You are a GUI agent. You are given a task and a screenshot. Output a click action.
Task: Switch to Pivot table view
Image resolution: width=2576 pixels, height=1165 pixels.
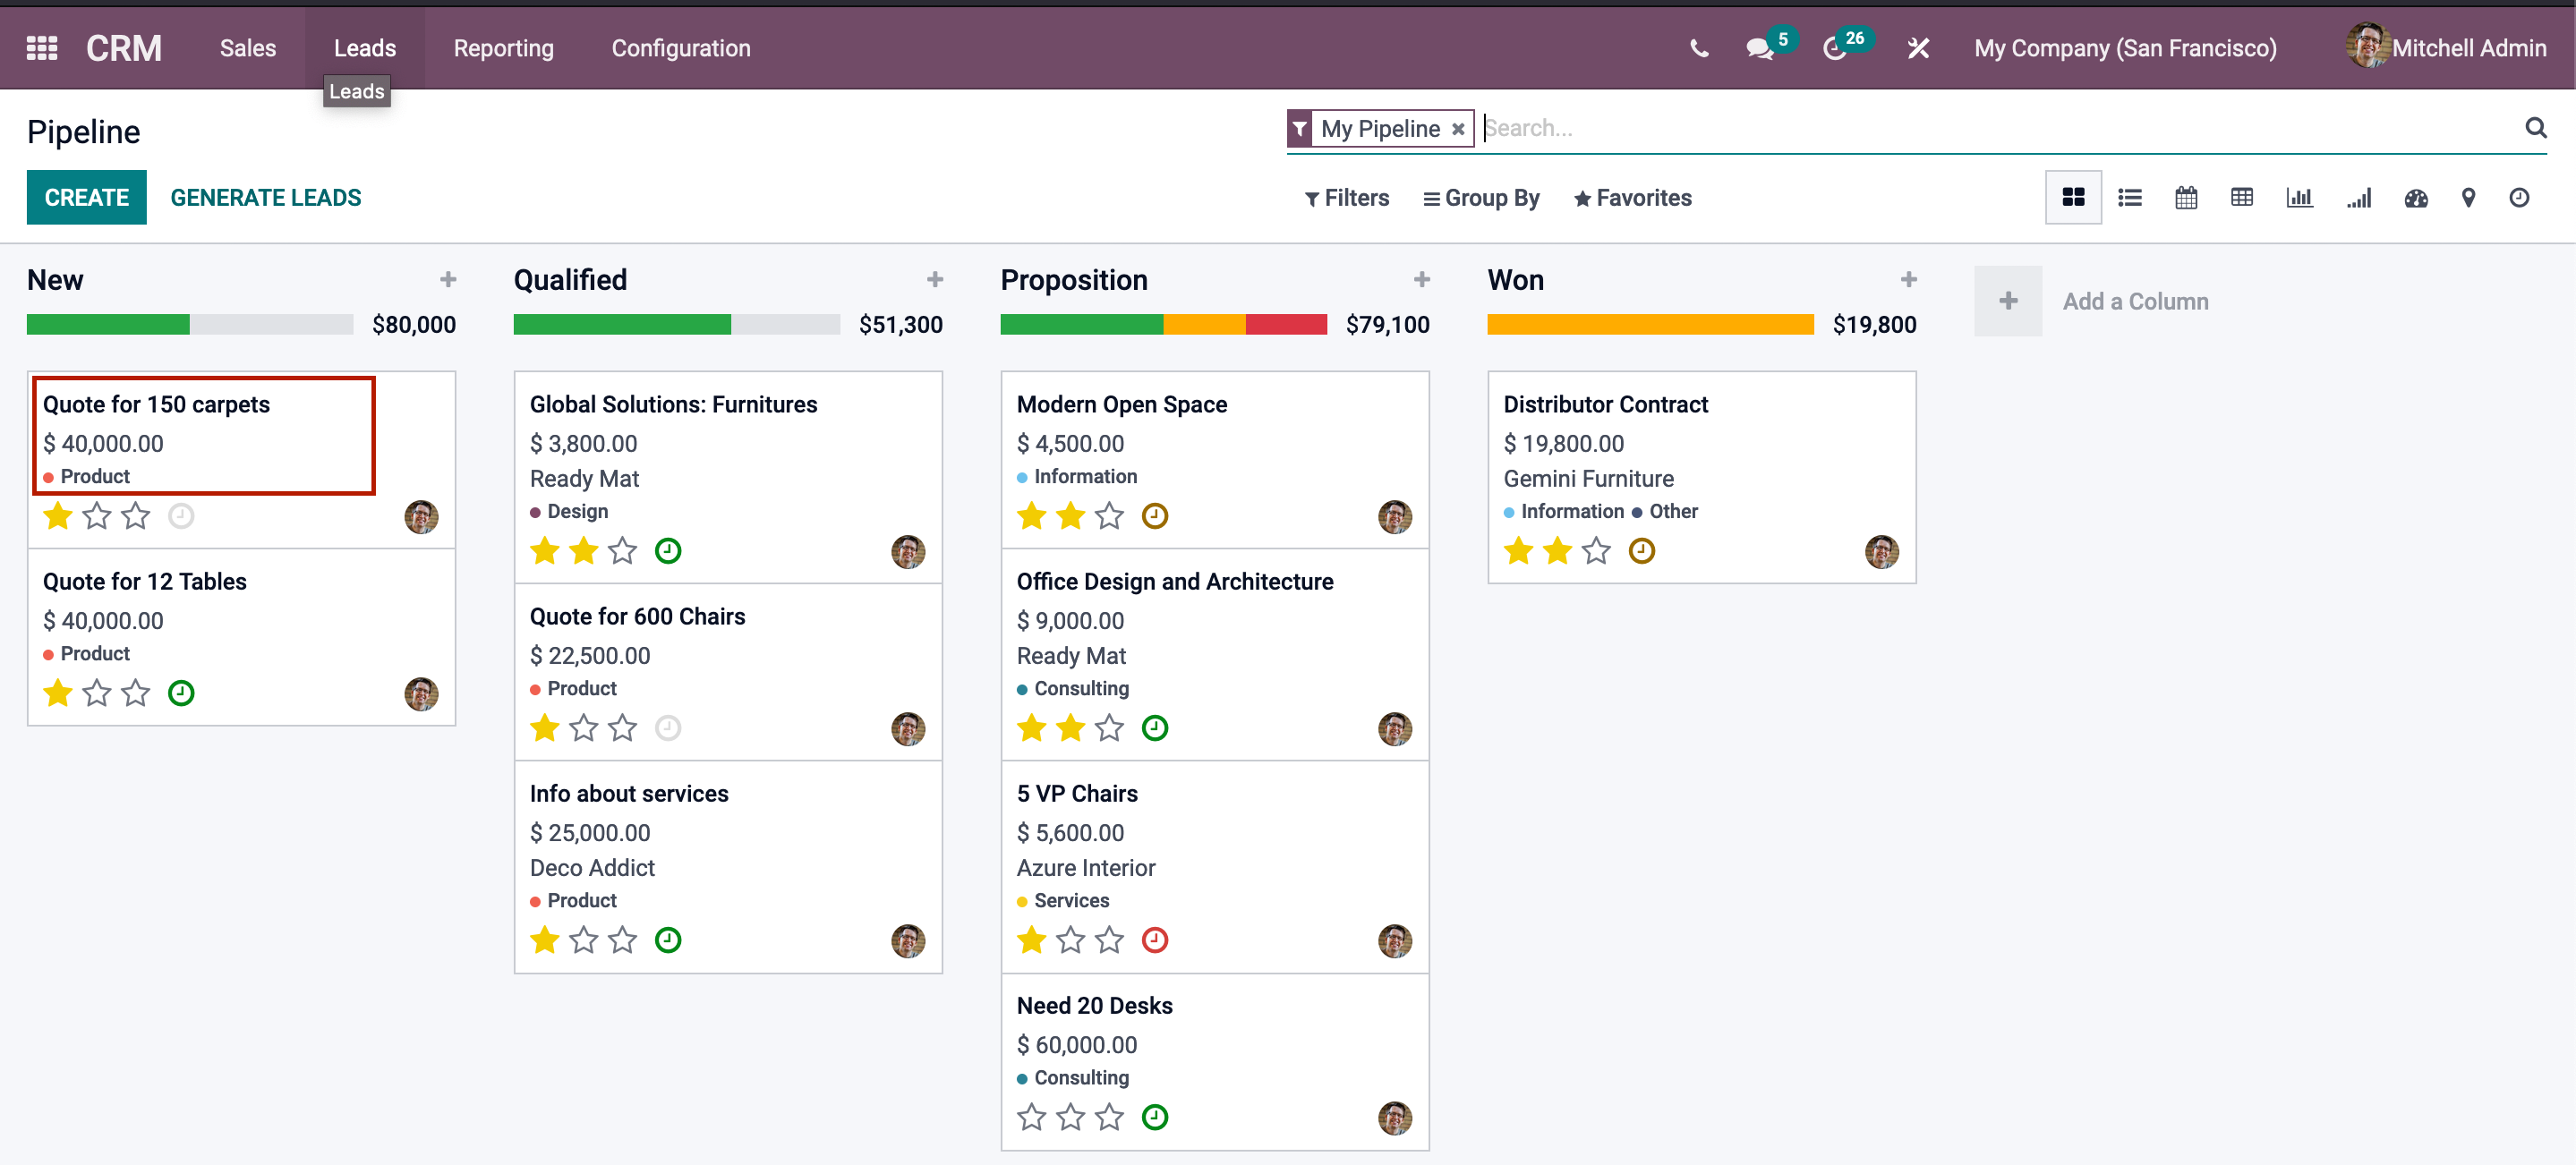[x=2242, y=197]
